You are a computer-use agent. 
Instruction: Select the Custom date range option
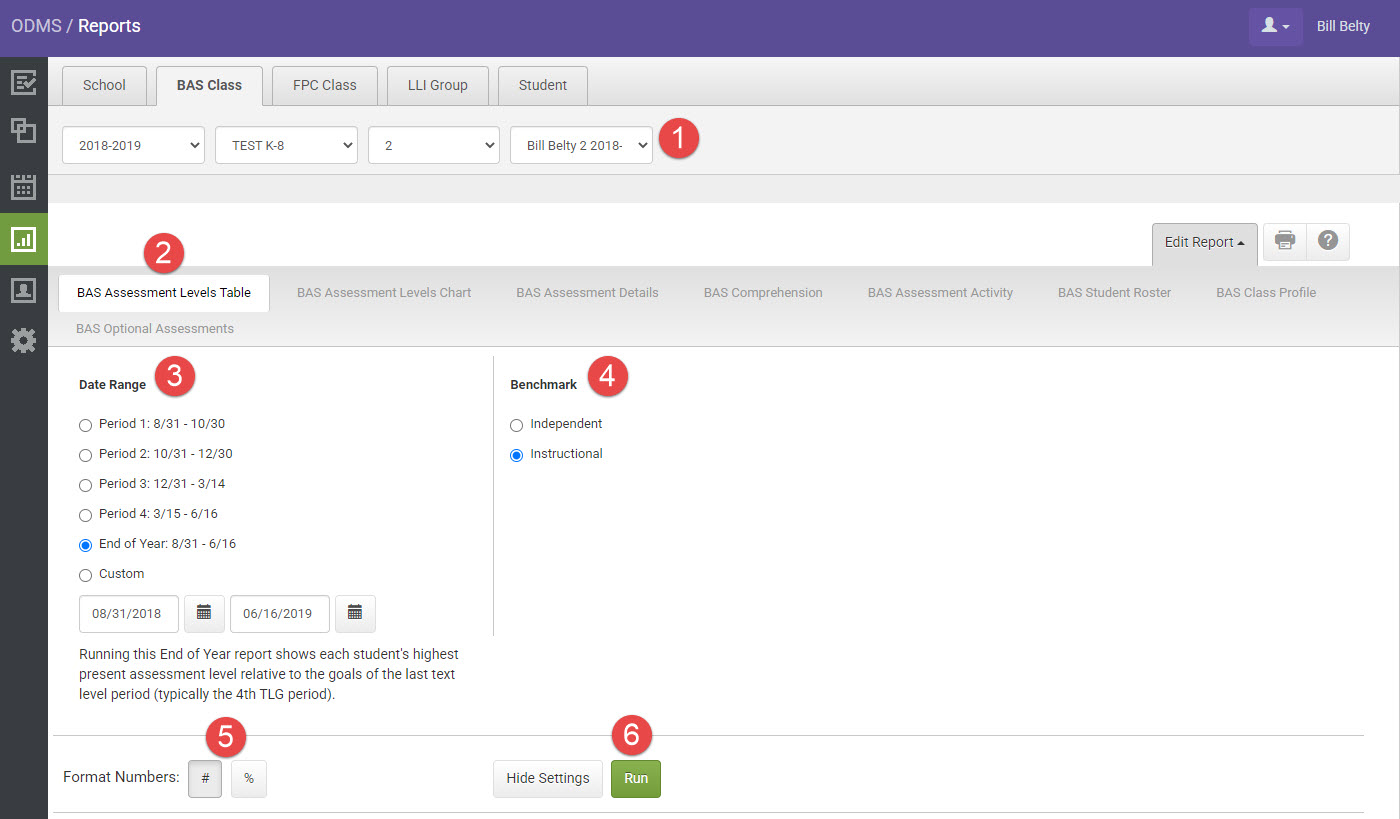[x=85, y=574]
